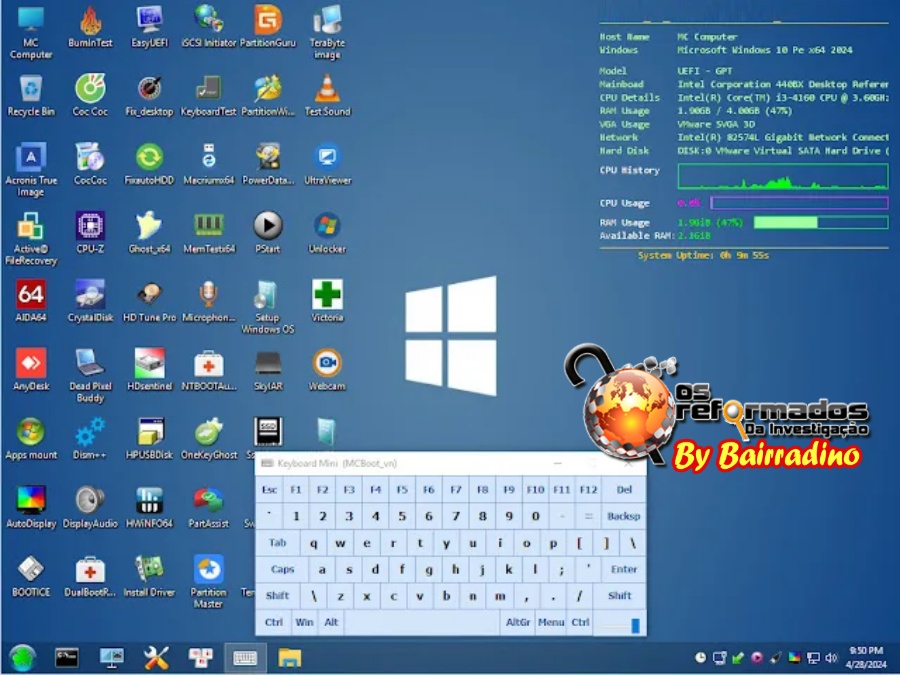This screenshot has height=675, width=900.
Task: Open the CPU-Z icon
Action: (x=90, y=233)
